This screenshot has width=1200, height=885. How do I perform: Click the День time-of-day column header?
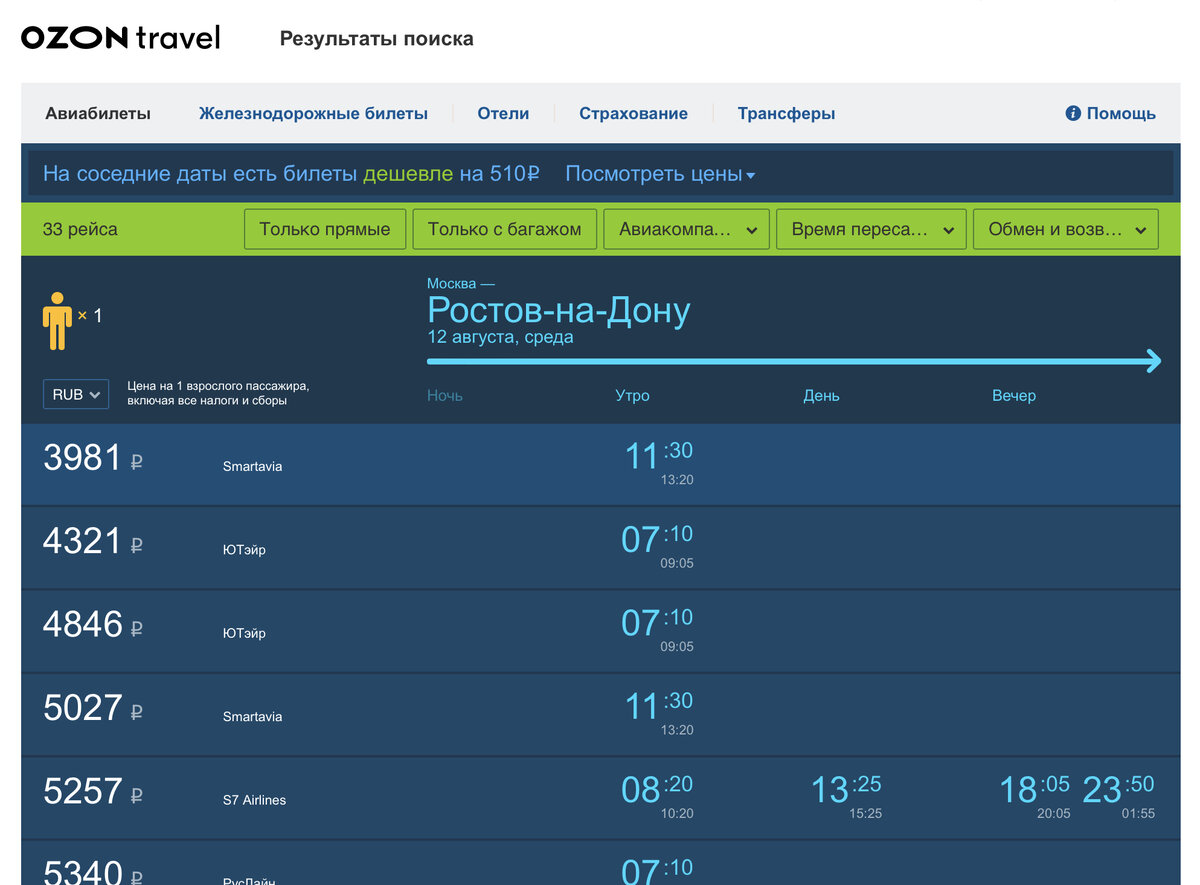pos(821,395)
